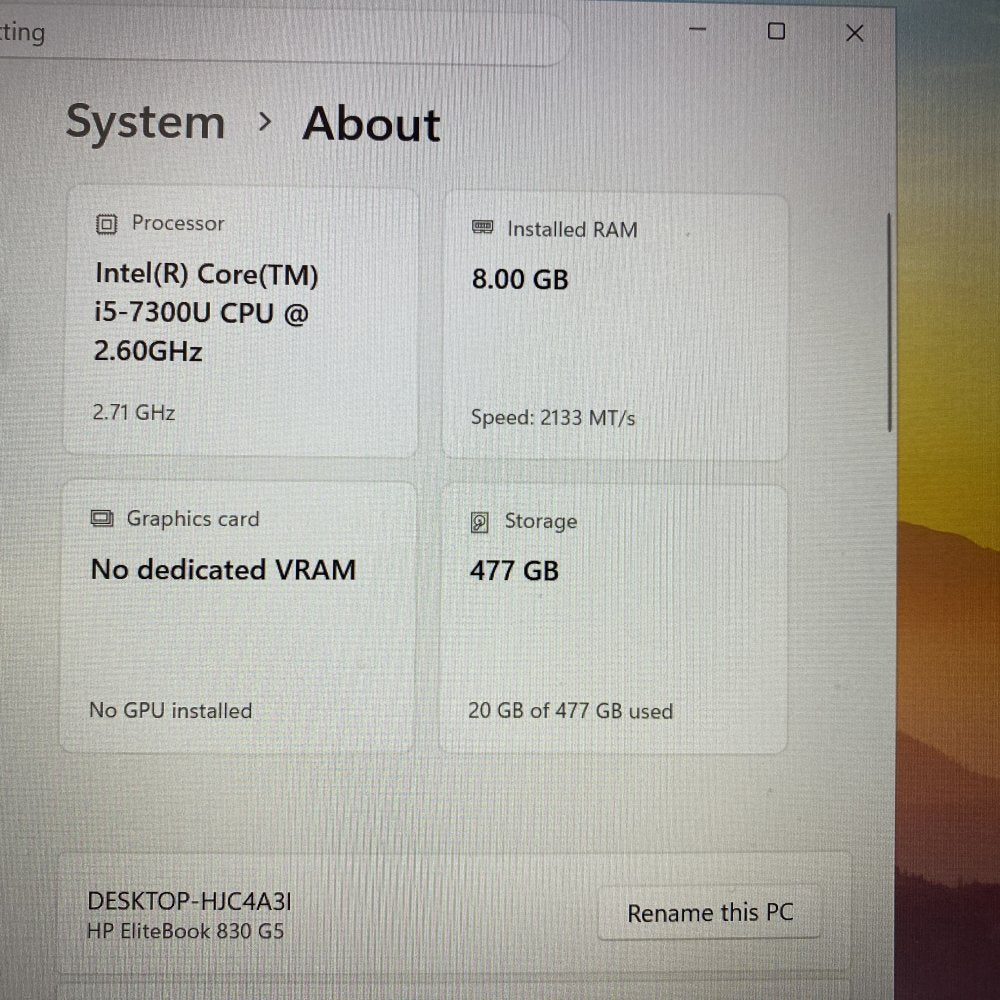Viewport: 1000px width, 1000px height.
Task: Click the About page heading
Action: (x=371, y=124)
